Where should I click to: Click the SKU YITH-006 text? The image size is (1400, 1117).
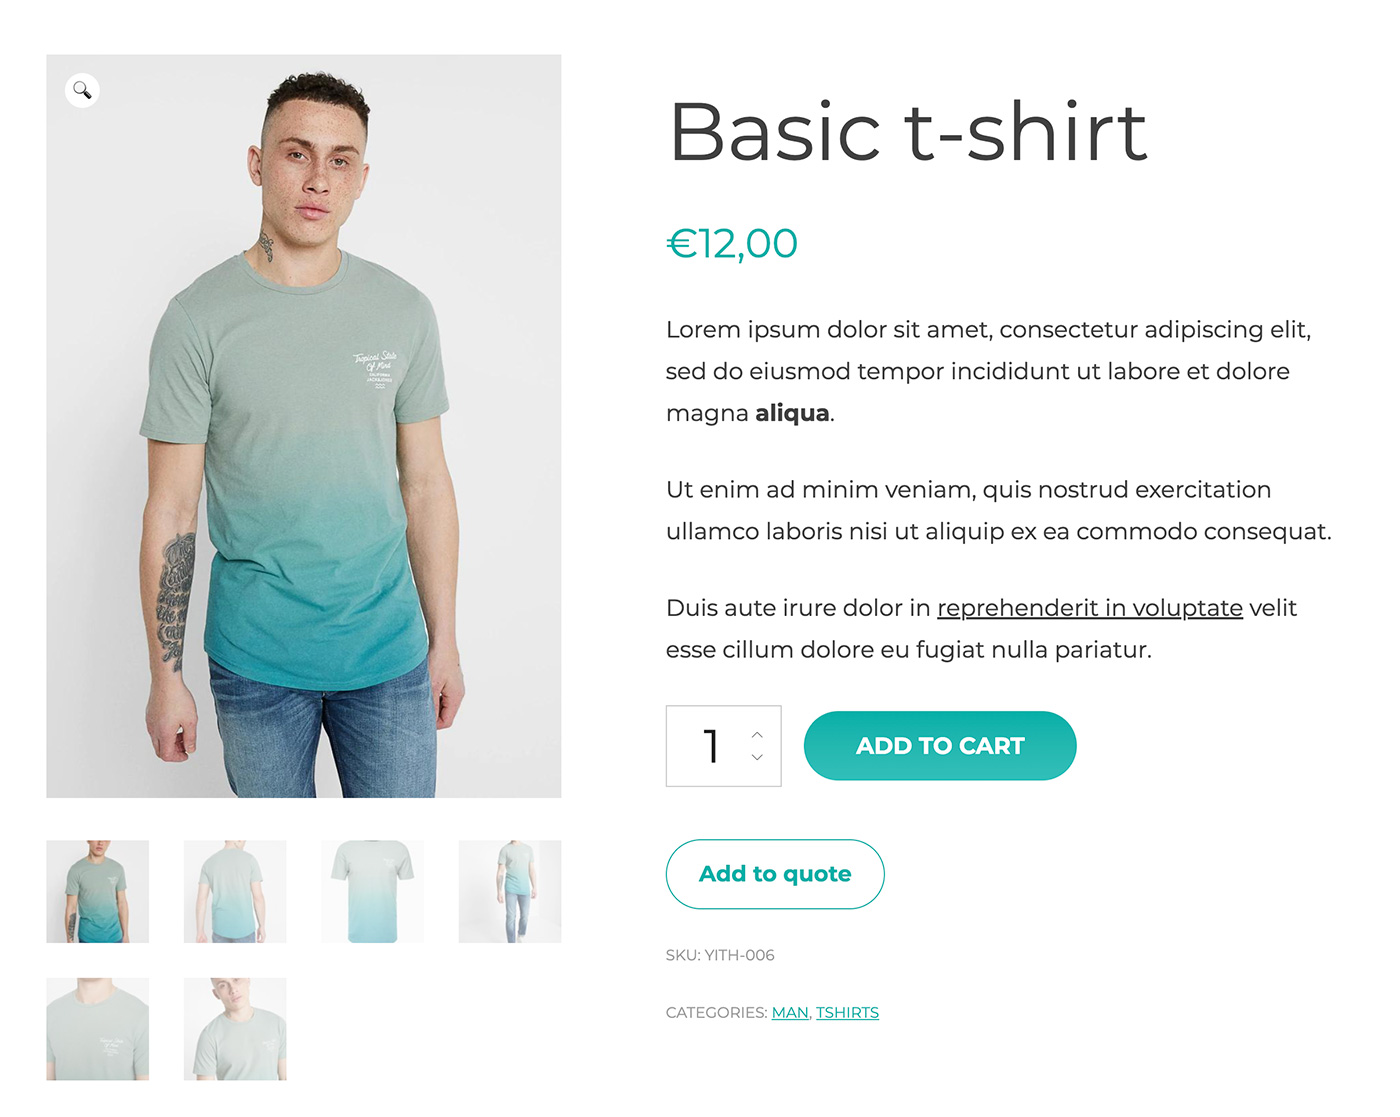(720, 955)
